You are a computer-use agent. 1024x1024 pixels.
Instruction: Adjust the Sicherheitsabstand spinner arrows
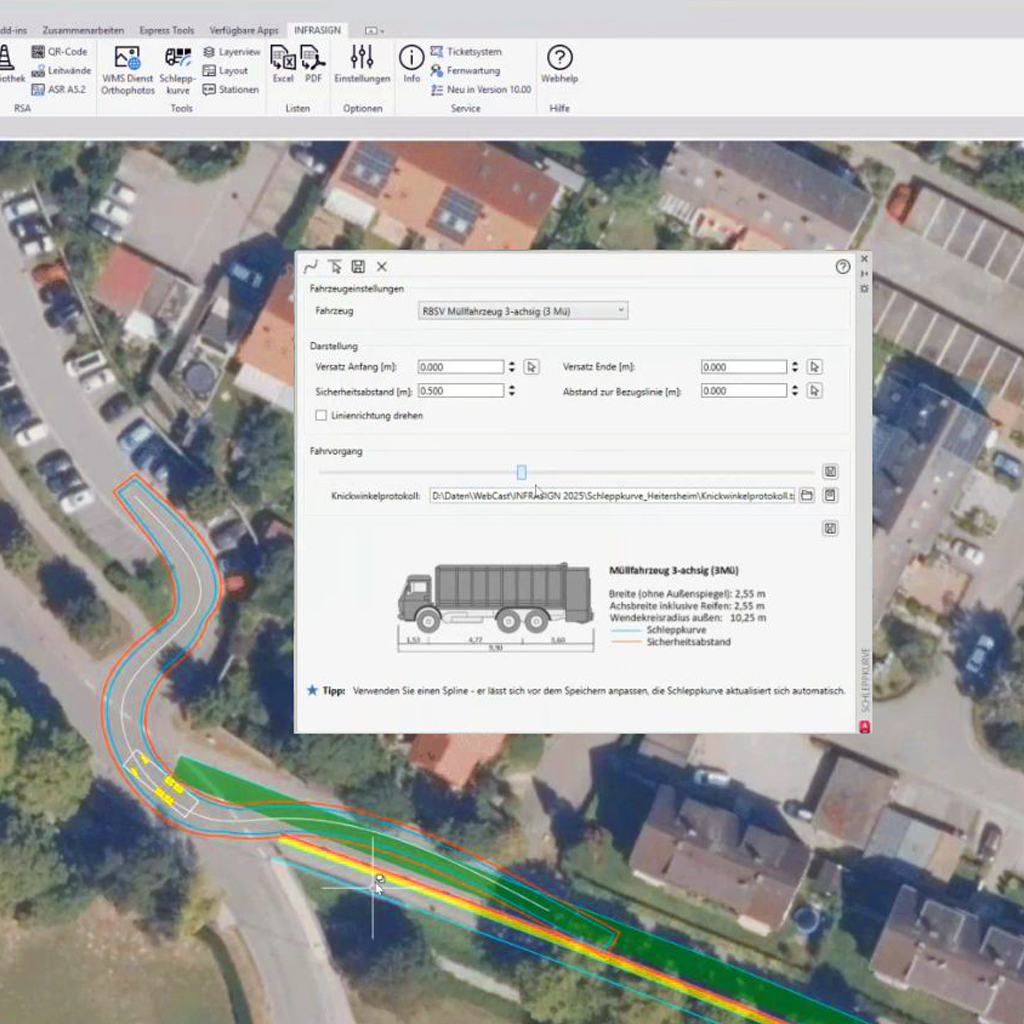tap(512, 391)
